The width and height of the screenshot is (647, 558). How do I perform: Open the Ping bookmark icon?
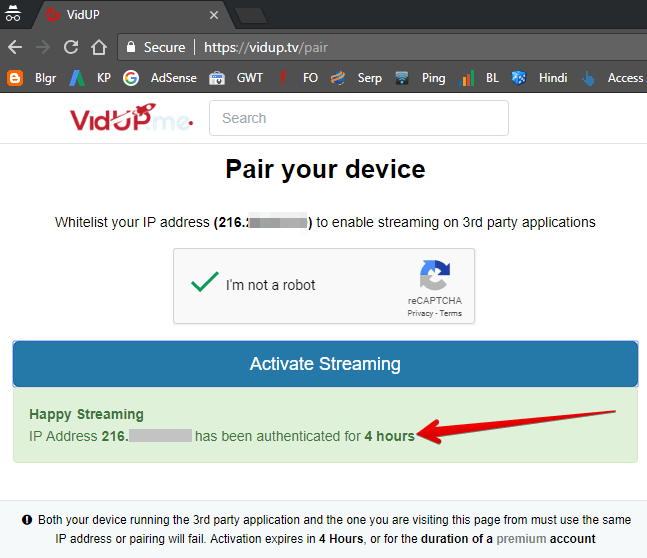401,78
